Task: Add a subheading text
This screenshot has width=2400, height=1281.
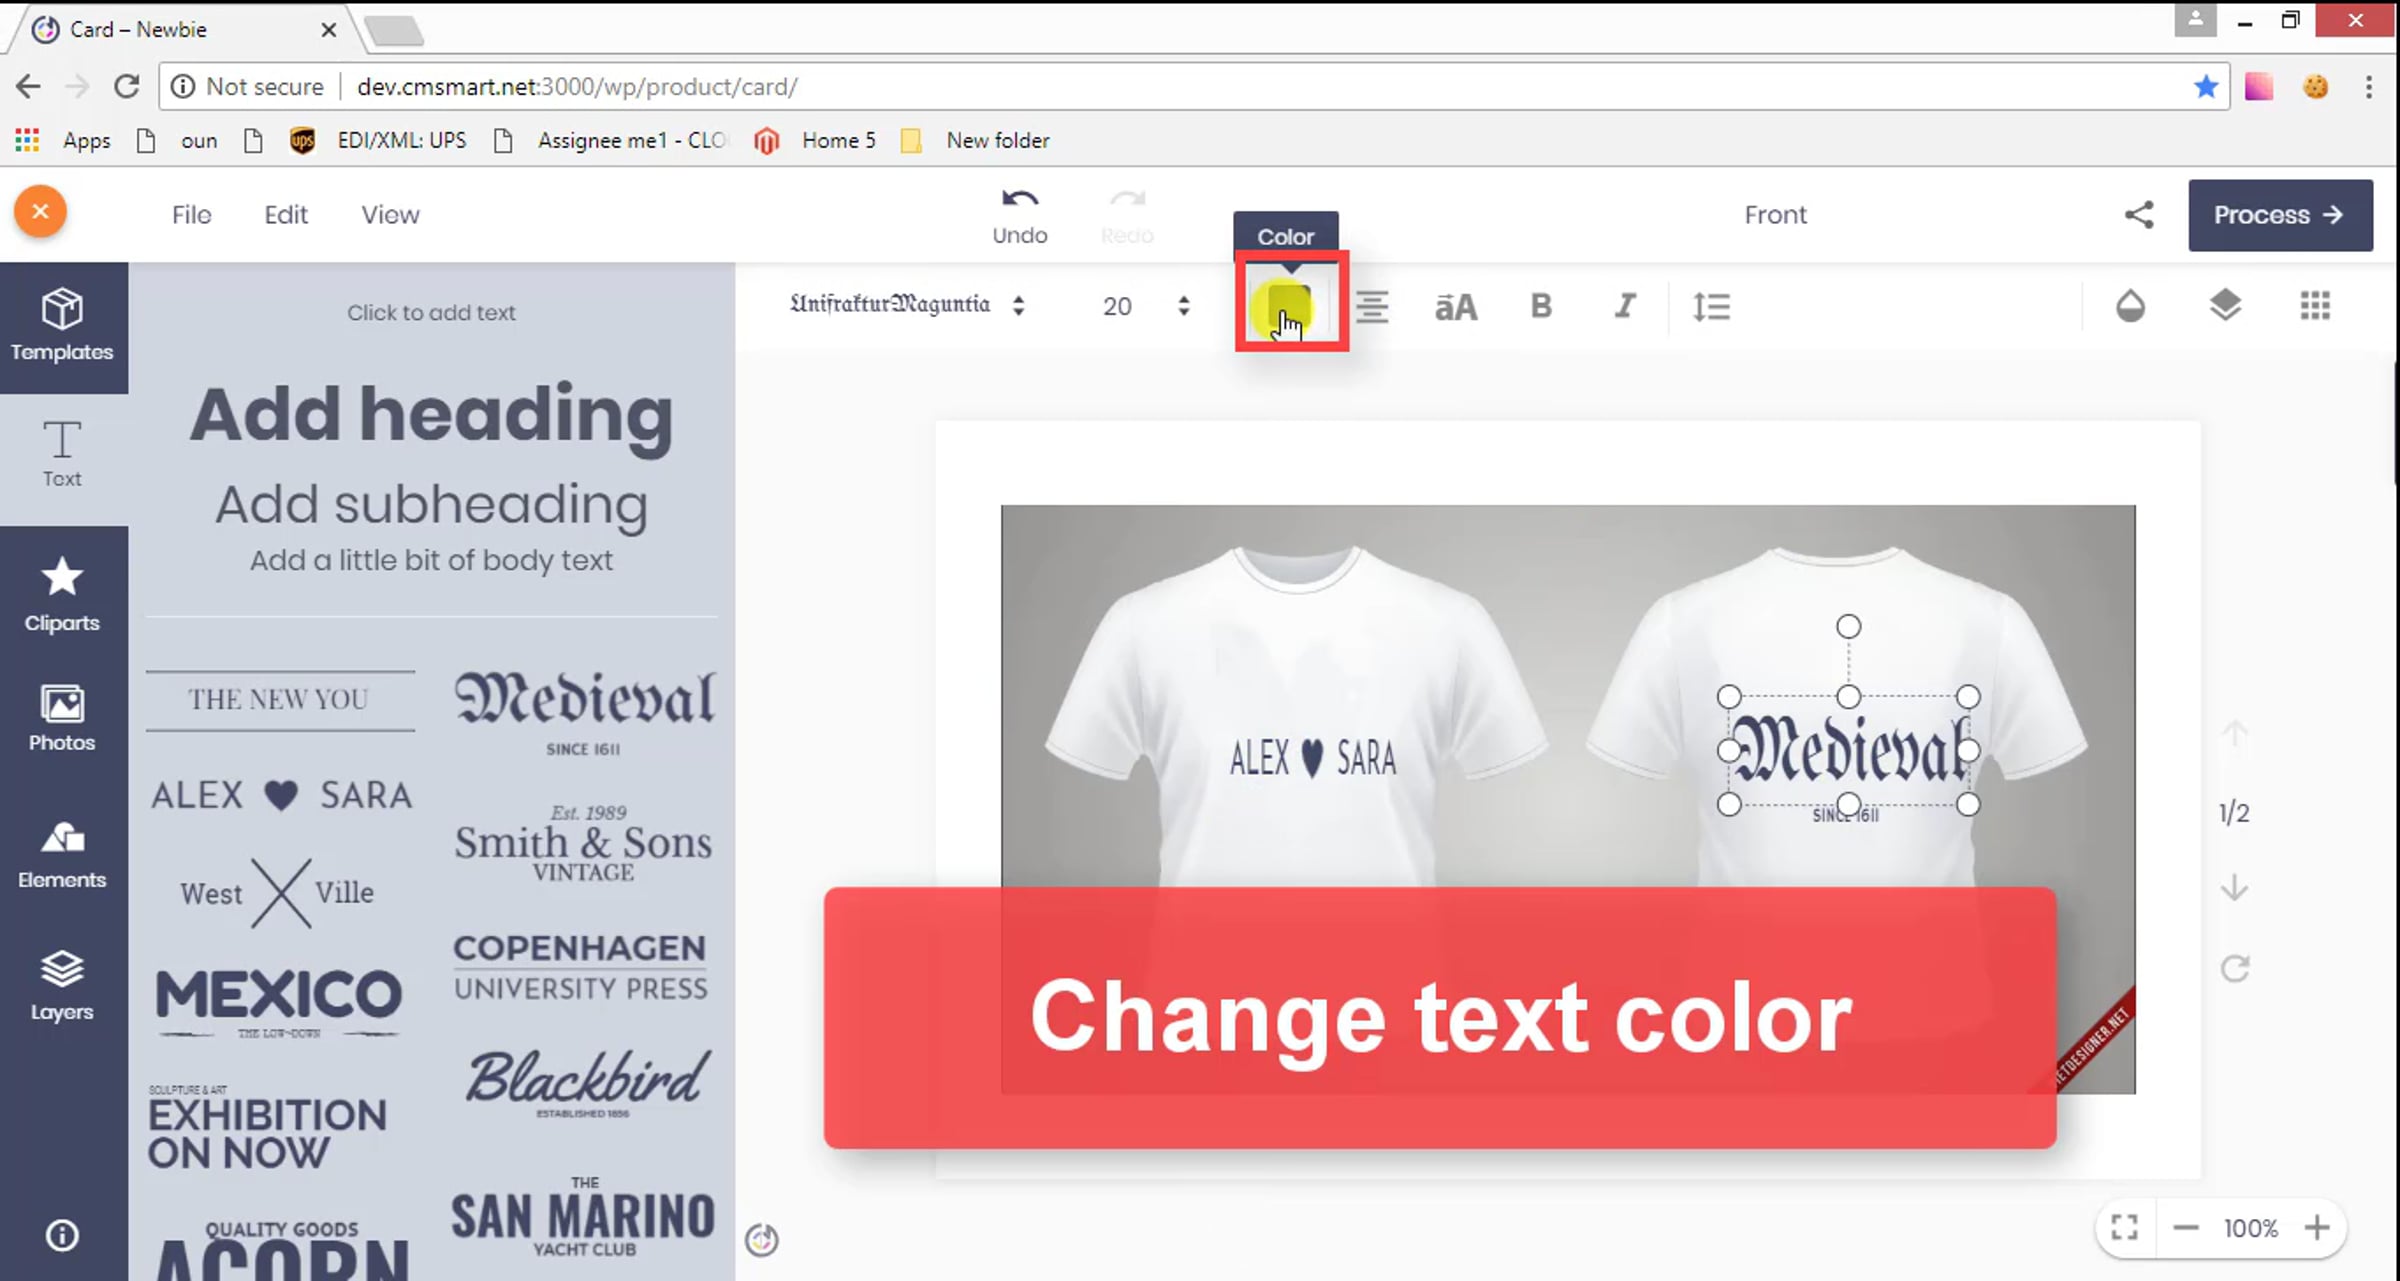Action: (431, 504)
